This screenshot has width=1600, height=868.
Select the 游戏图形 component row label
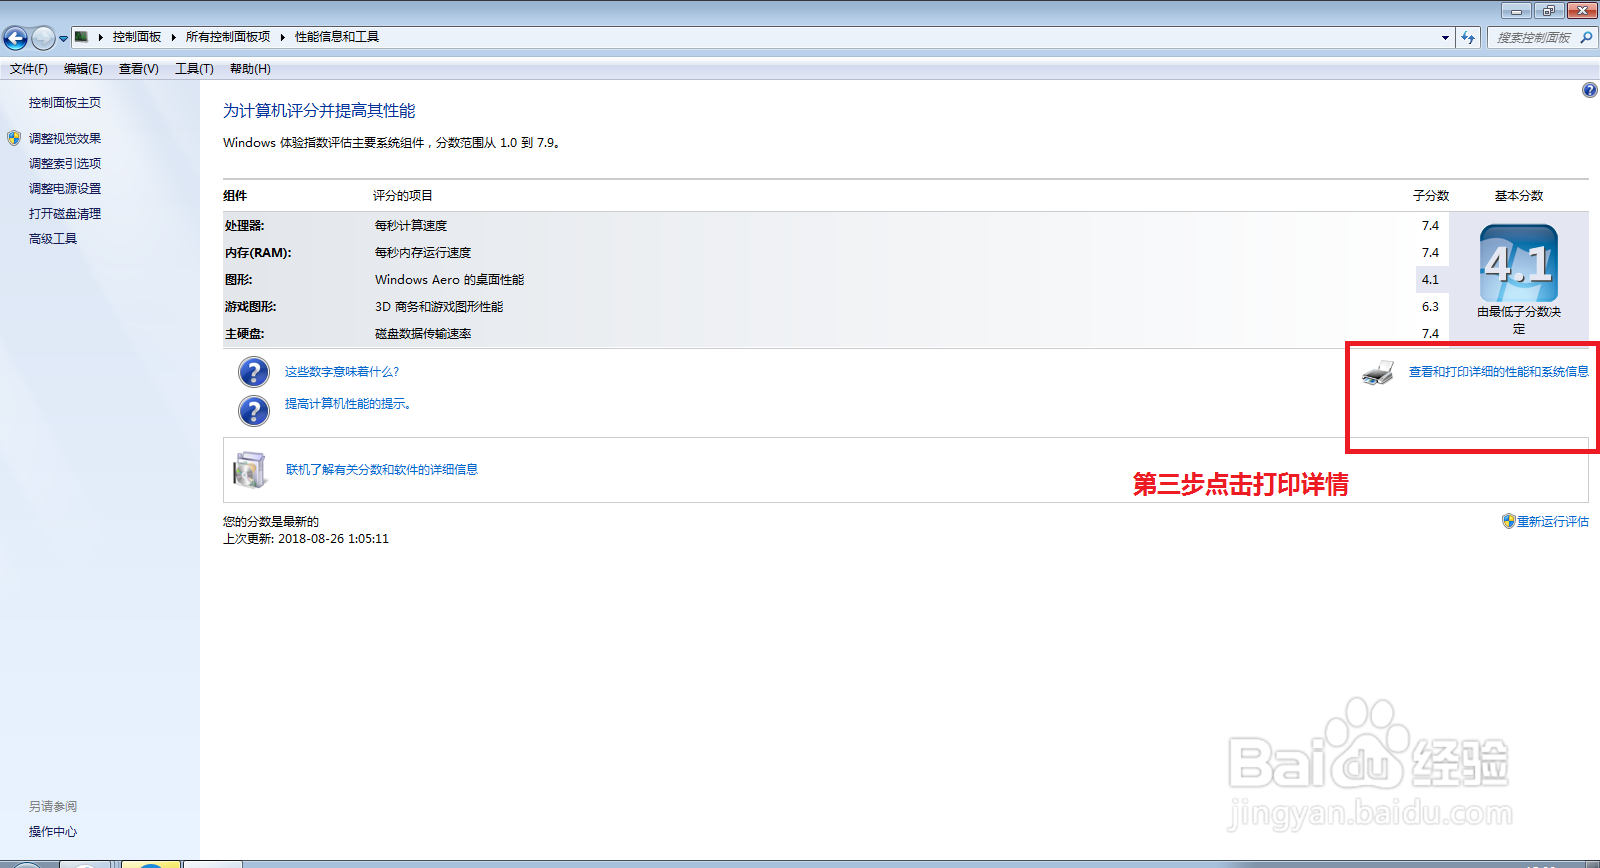point(250,307)
